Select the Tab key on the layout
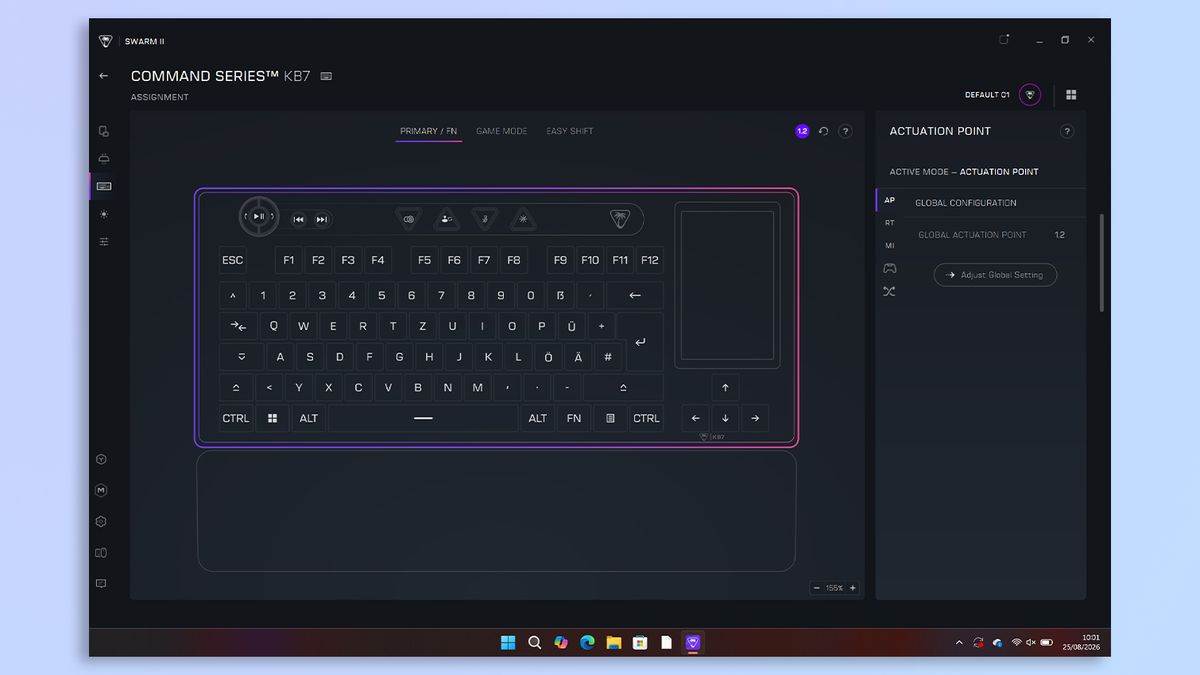The width and height of the screenshot is (1200, 675). [238, 326]
